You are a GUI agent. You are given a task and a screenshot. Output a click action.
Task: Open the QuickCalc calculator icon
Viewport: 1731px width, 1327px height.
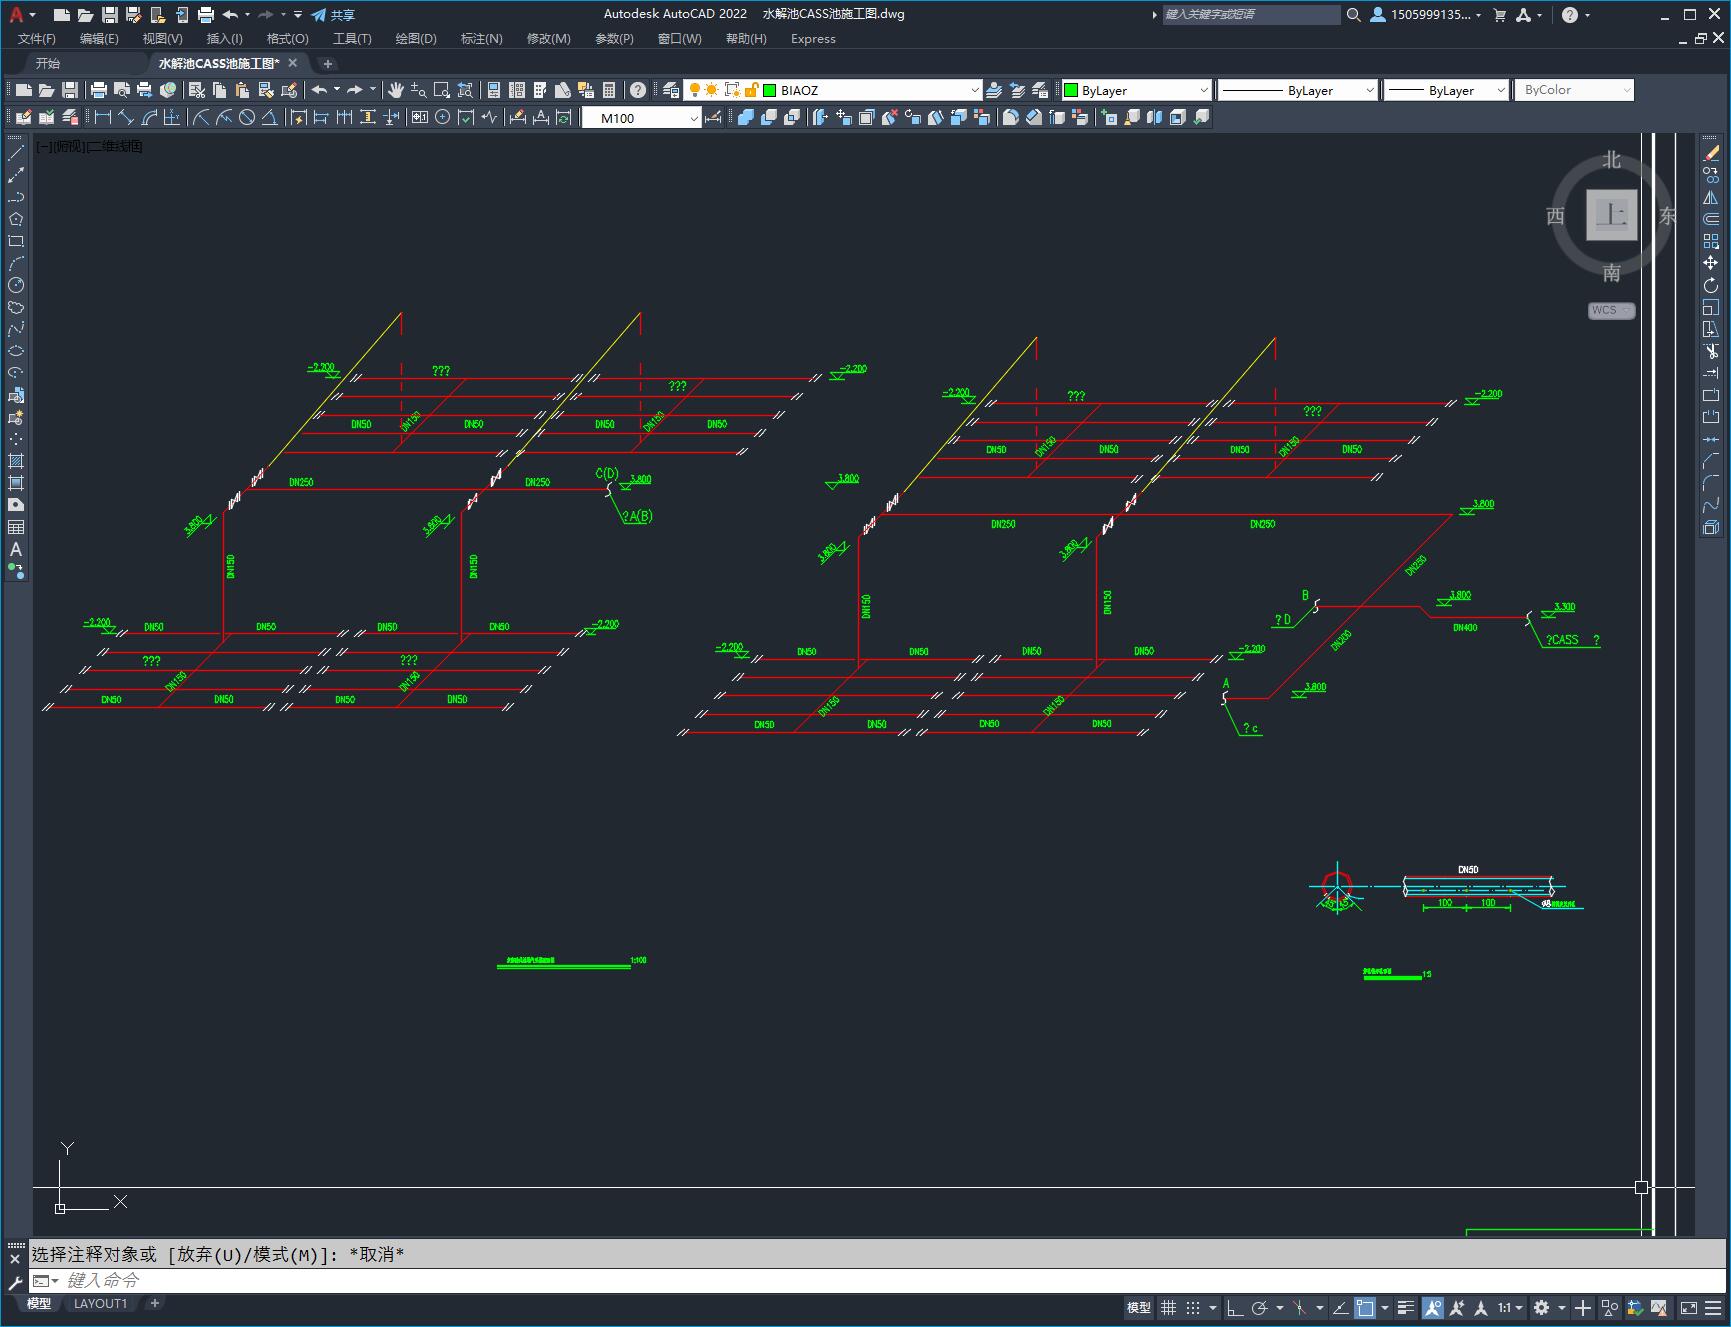609,90
